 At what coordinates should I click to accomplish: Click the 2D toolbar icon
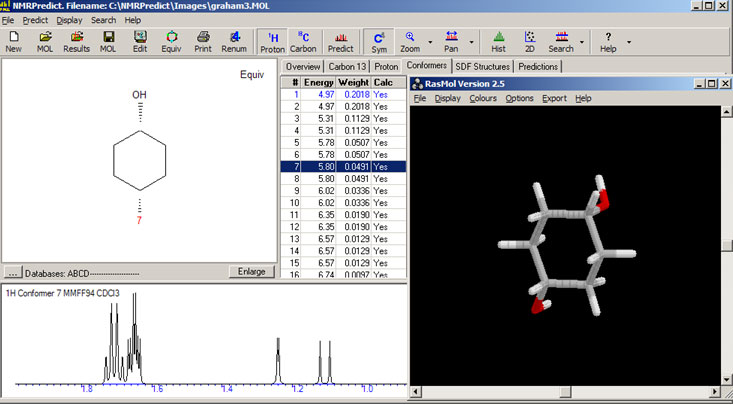coord(529,40)
